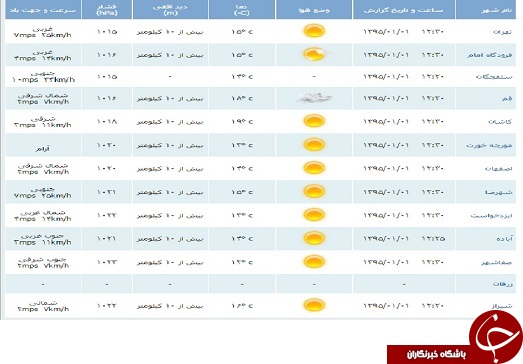Click the report time 12:25 in the آباده row
Viewport: 523px width, 364px height.
pos(433,239)
